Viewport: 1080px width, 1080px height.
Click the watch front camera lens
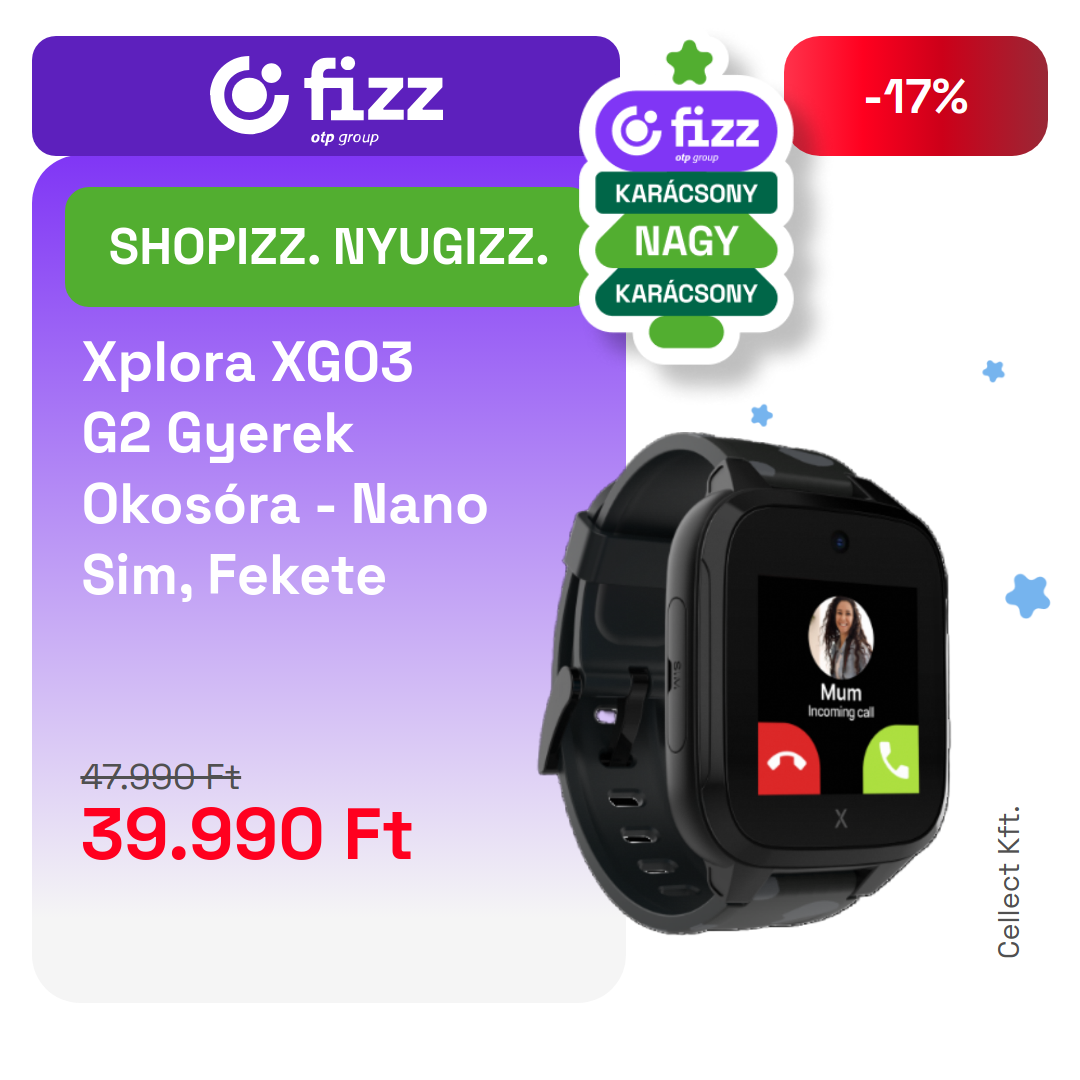click(839, 541)
